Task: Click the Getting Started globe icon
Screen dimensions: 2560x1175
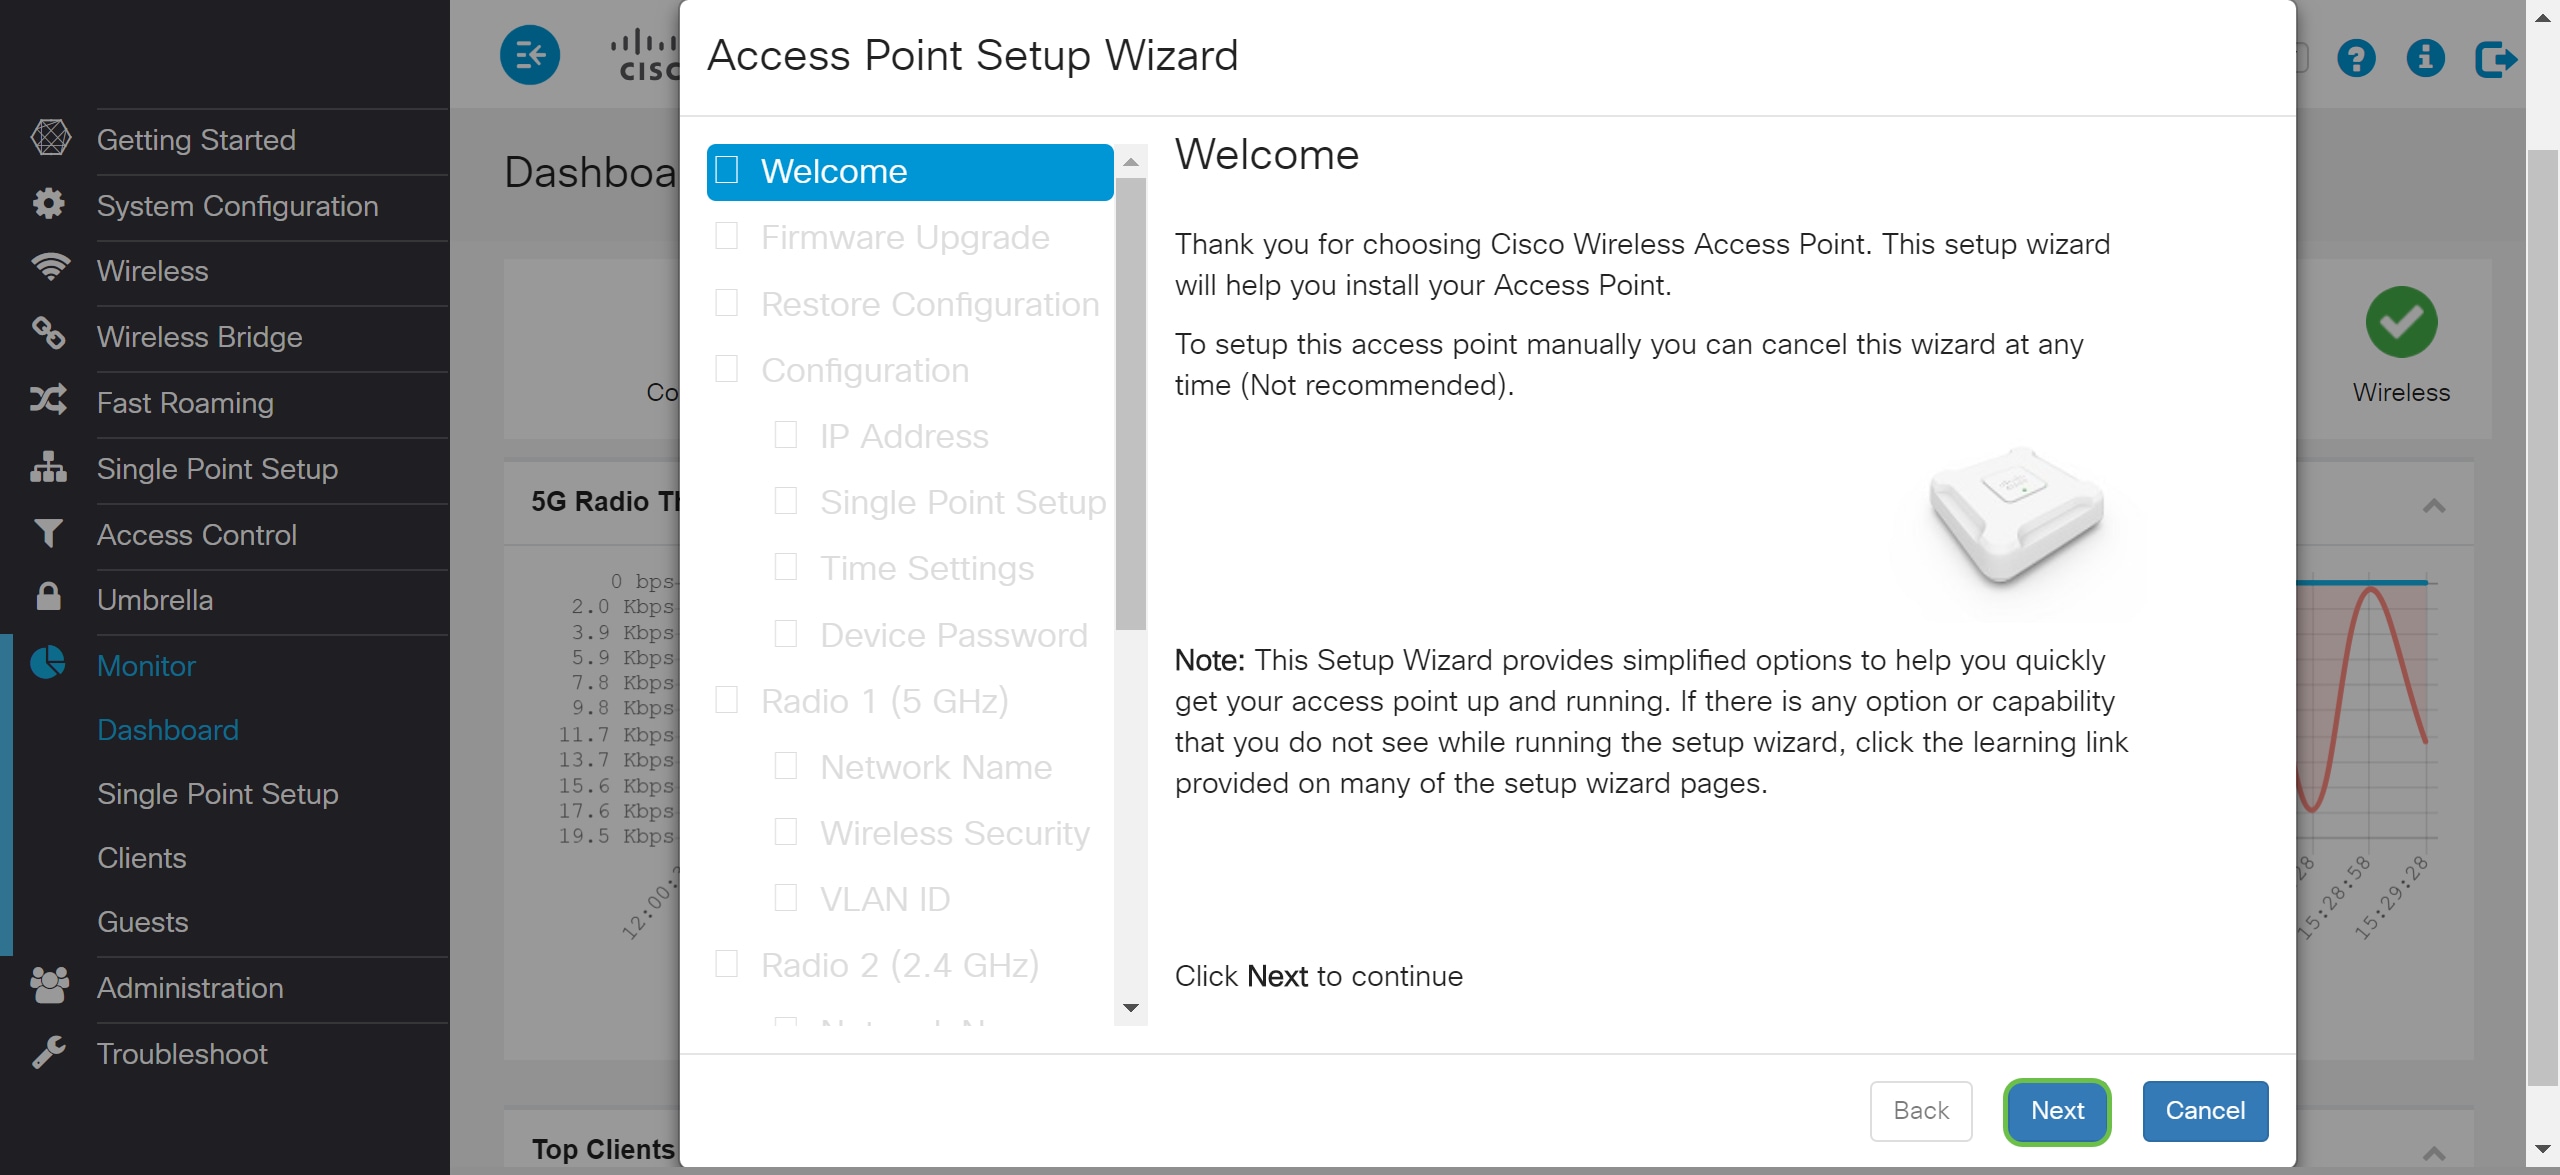Action: (x=50, y=139)
